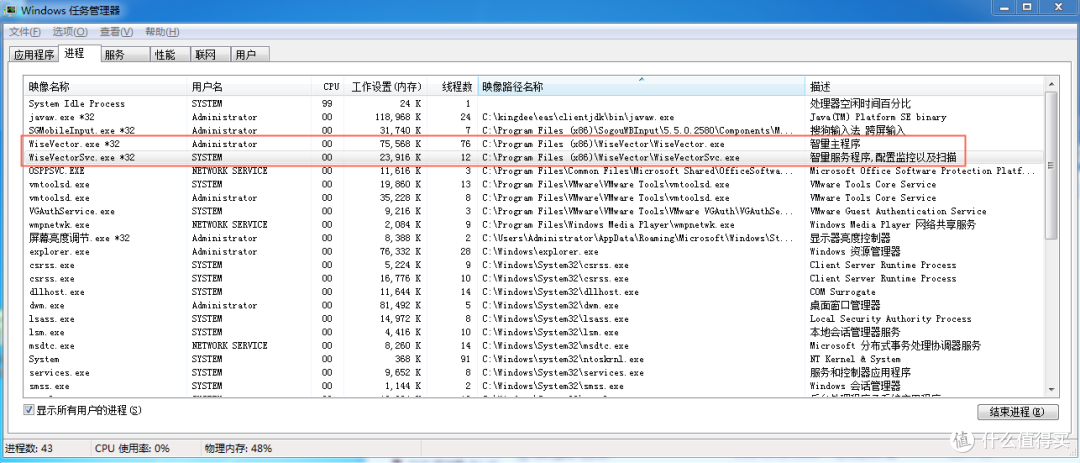Image resolution: width=1080 pixels, height=463 pixels.
Task: Select msdtc.exe process
Action: click(x=534, y=346)
